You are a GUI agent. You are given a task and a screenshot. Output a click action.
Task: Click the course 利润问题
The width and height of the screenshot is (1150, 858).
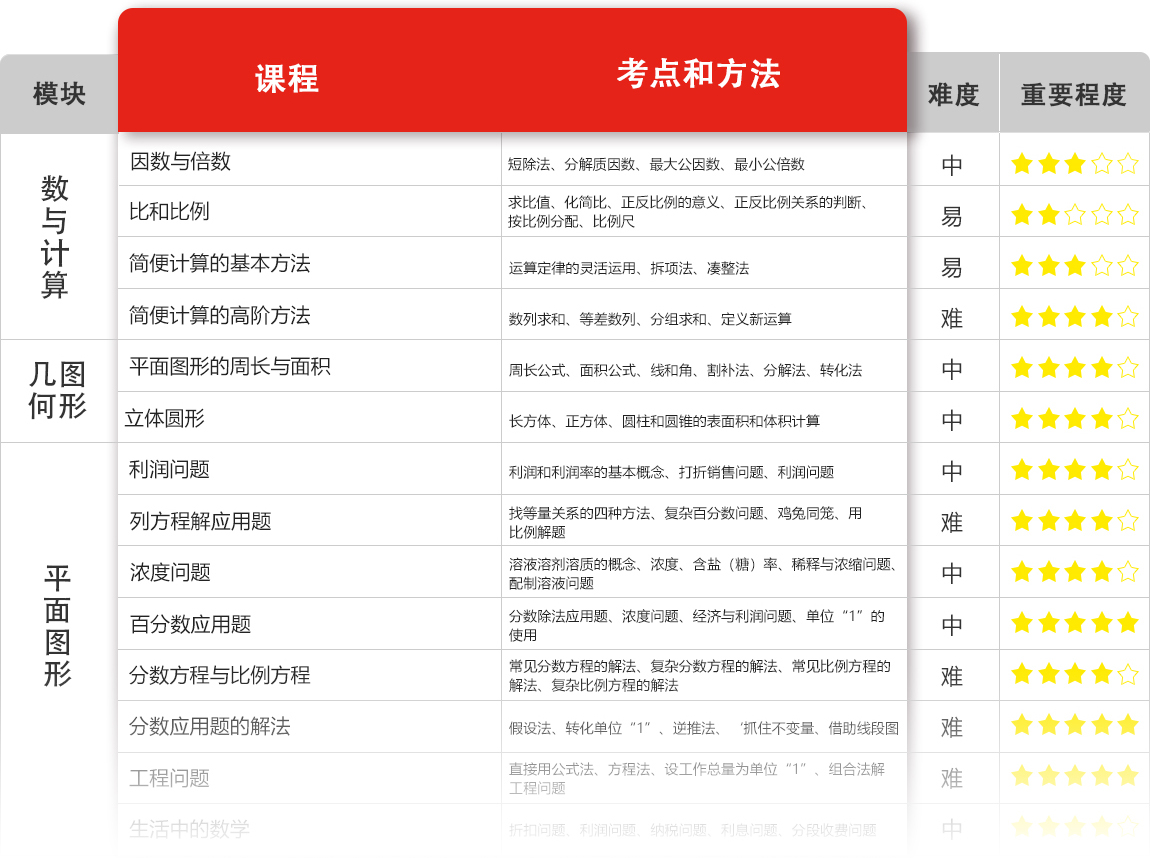(x=169, y=469)
